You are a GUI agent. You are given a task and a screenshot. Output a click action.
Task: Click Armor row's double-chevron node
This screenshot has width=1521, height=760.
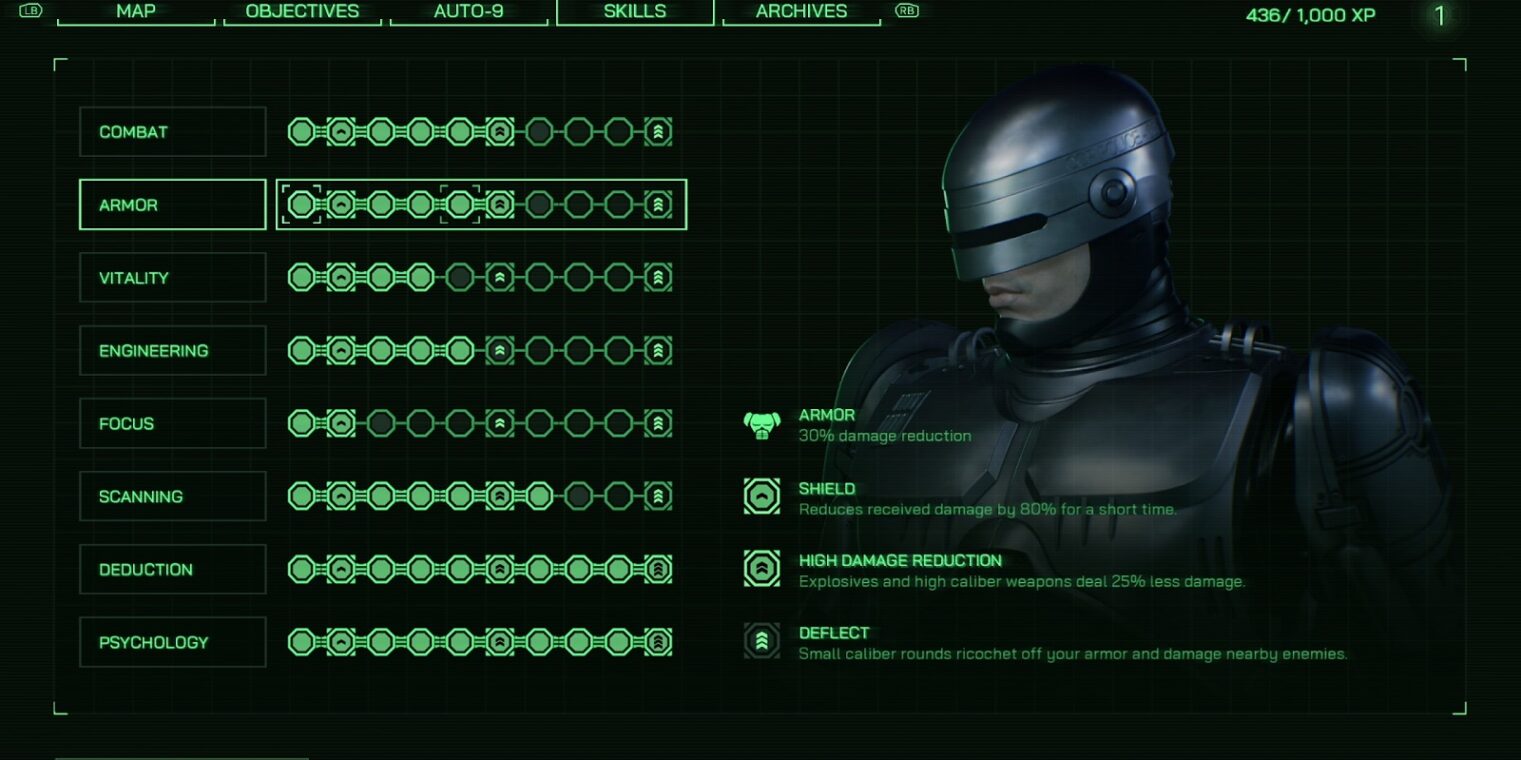click(499, 205)
